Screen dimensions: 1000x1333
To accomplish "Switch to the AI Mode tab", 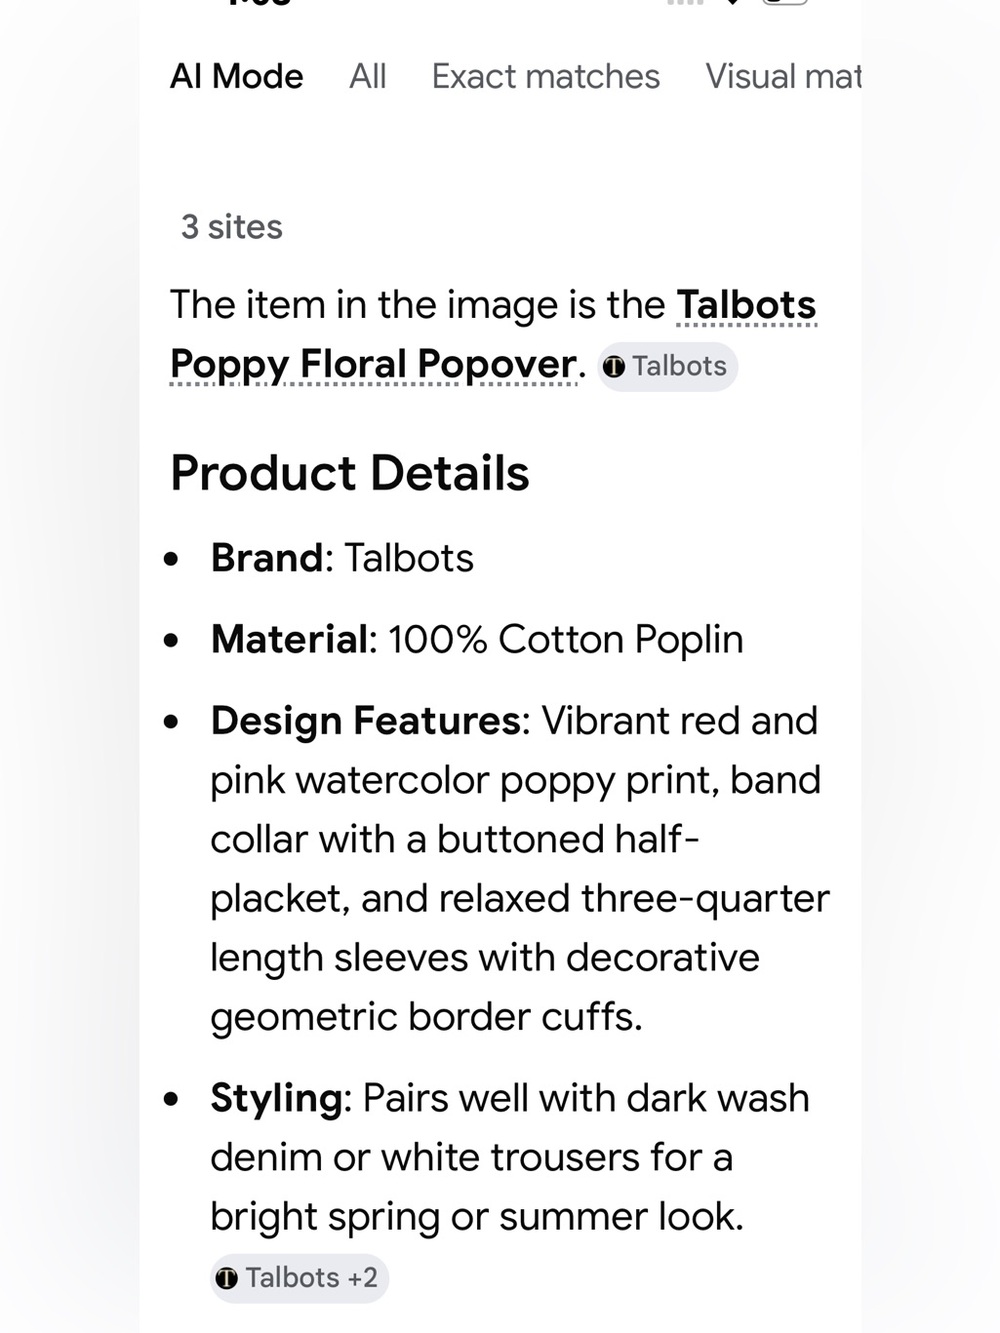I will click(x=237, y=76).
